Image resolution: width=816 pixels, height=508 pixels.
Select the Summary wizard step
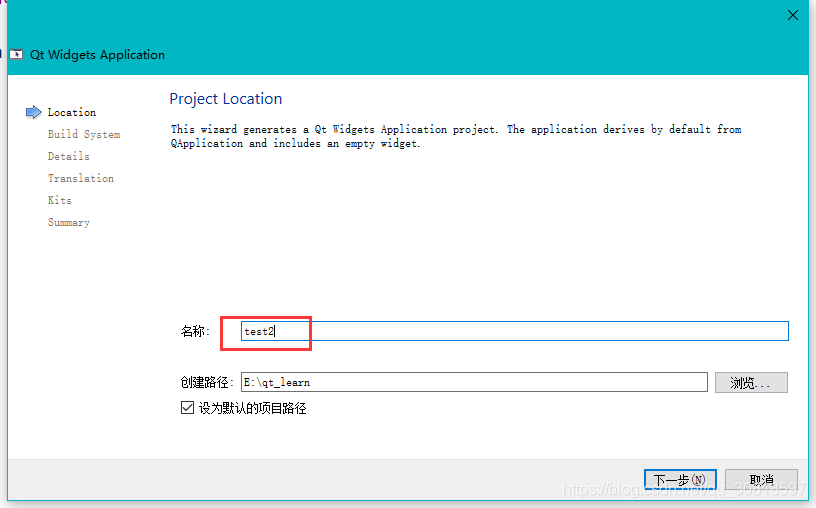coord(69,222)
